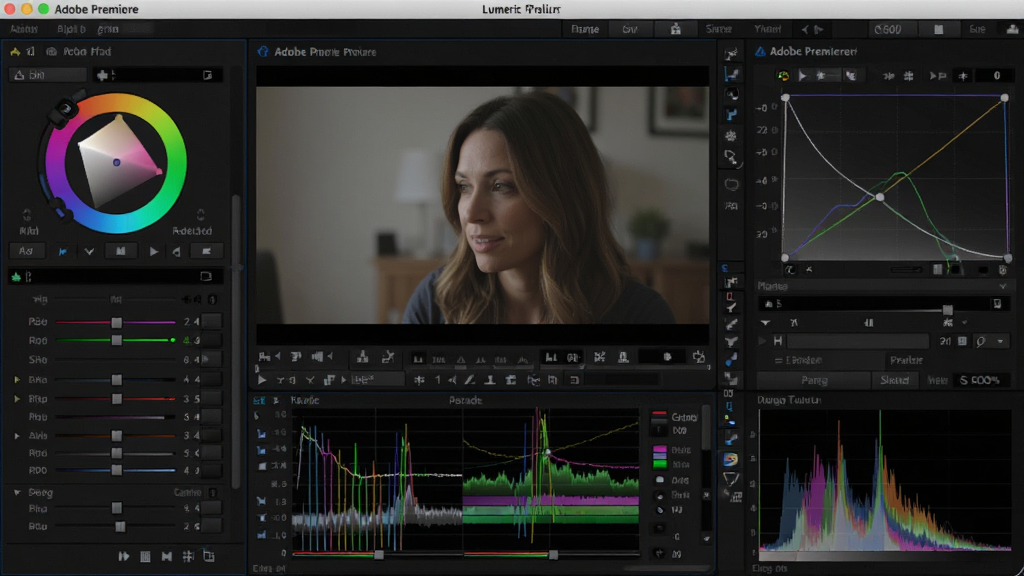Click the lock icon at curves graph bottom right
Viewport: 1024px width, 576px height.
tap(1003, 269)
